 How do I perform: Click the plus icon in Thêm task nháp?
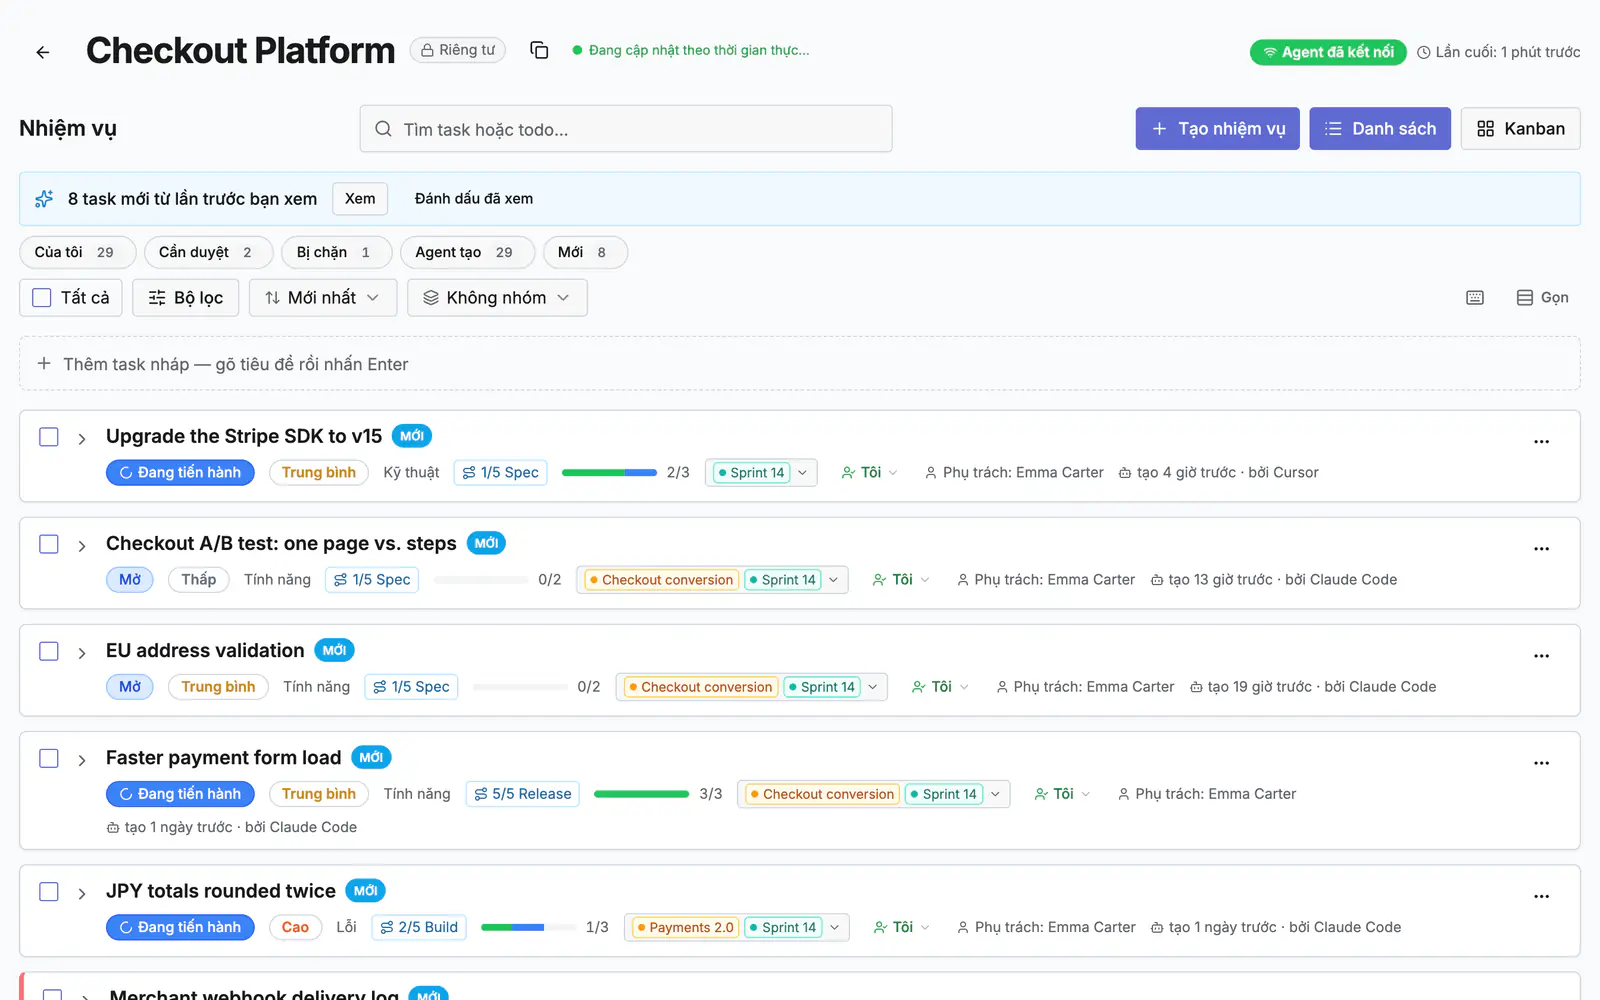[x=44, y=364]
